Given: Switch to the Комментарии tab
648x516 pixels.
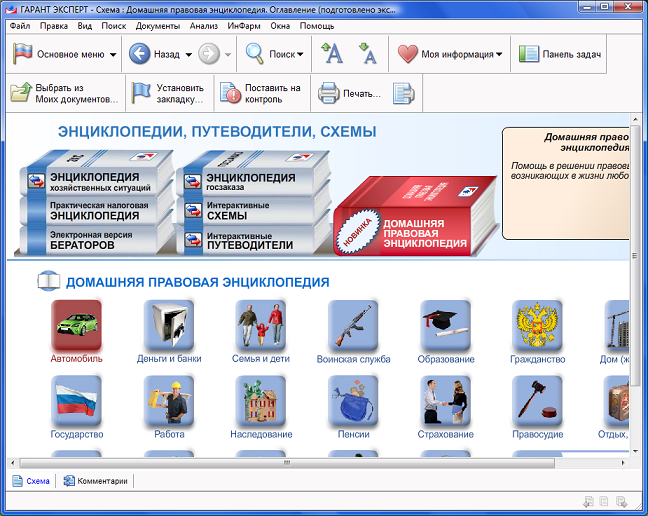Looking at the screenshot, I should point(96,481).
